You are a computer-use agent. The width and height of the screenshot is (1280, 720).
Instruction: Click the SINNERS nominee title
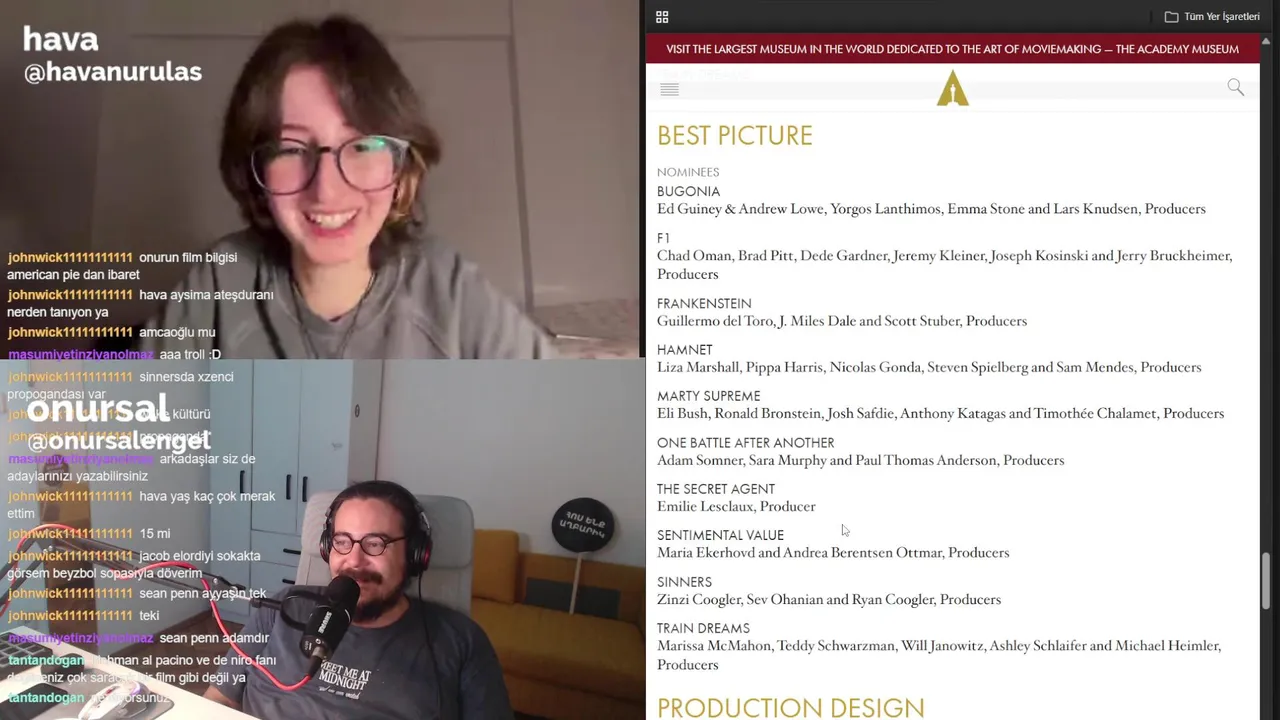pyautogui.click(x=684, y=582)
